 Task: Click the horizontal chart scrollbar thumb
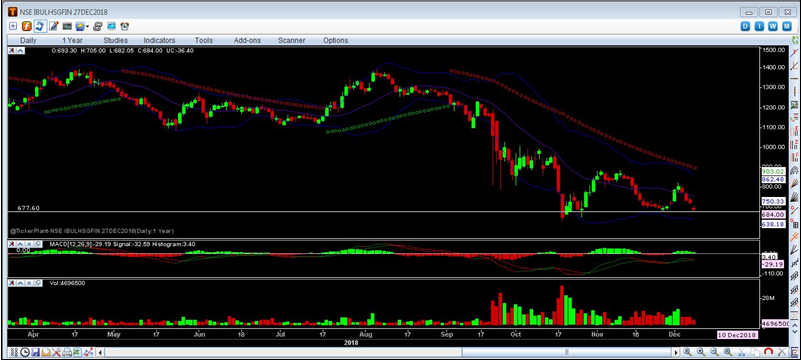pyautogui.click(x=567, y=352)
